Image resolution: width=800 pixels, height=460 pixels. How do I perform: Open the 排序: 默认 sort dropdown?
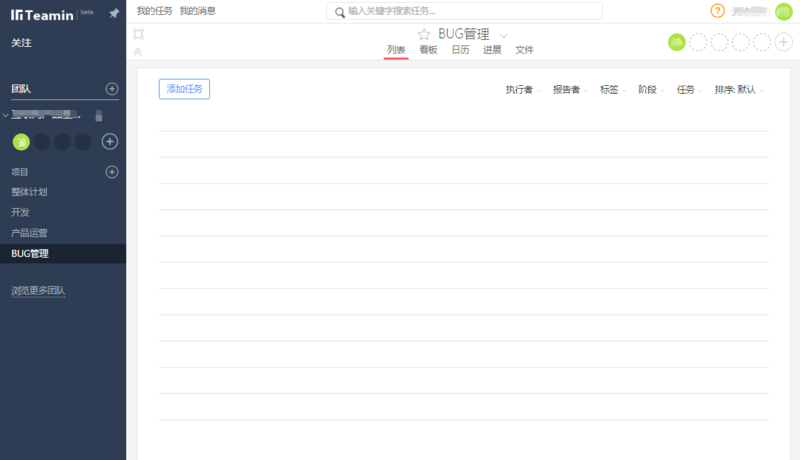click(739, 90)
